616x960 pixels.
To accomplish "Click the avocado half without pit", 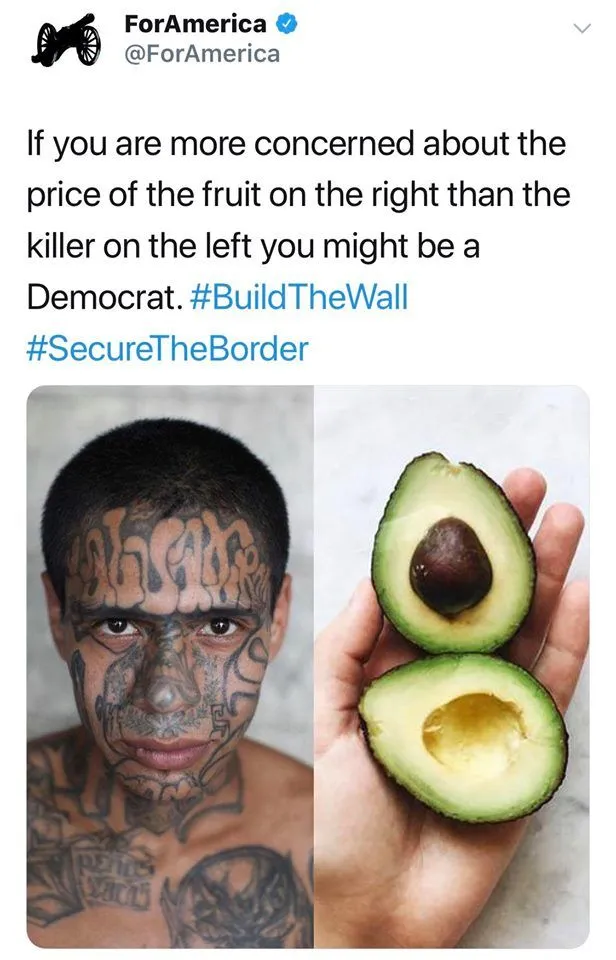I will 463,737.
